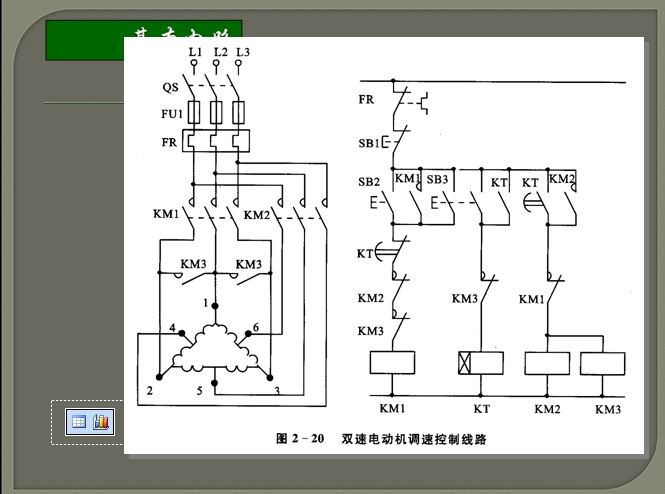Click motor terminal number 1
Screen dimensions: 665x494
click(x=207, y=301)
